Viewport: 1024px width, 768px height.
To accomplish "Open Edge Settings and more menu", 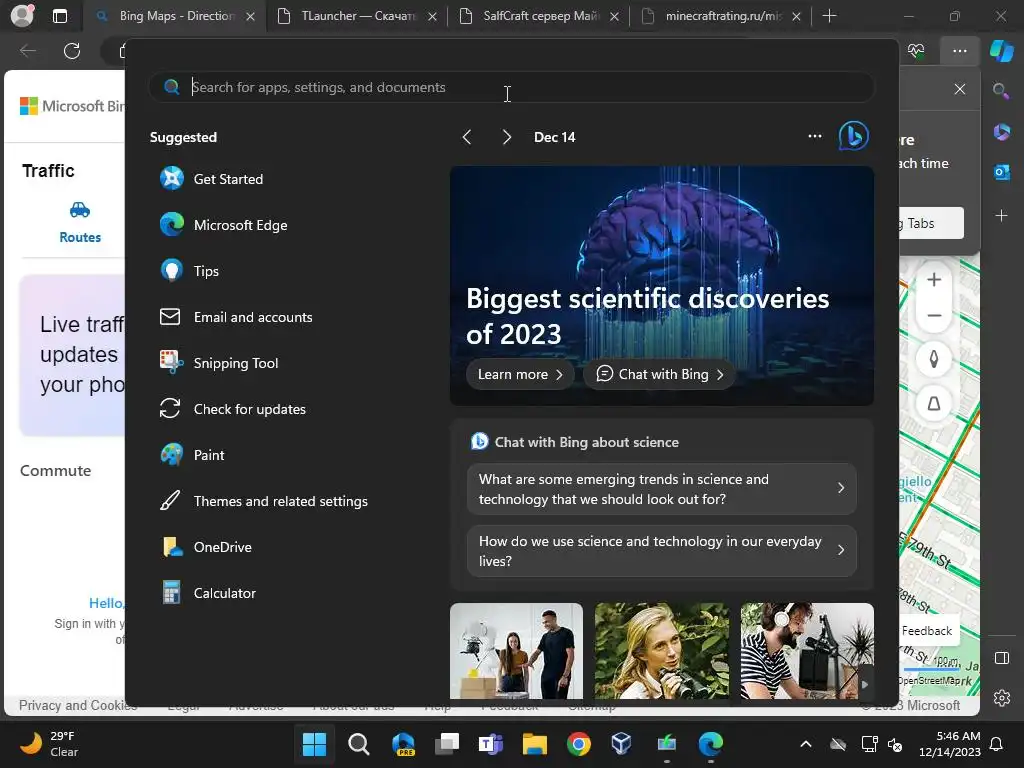I will [959, 51].
